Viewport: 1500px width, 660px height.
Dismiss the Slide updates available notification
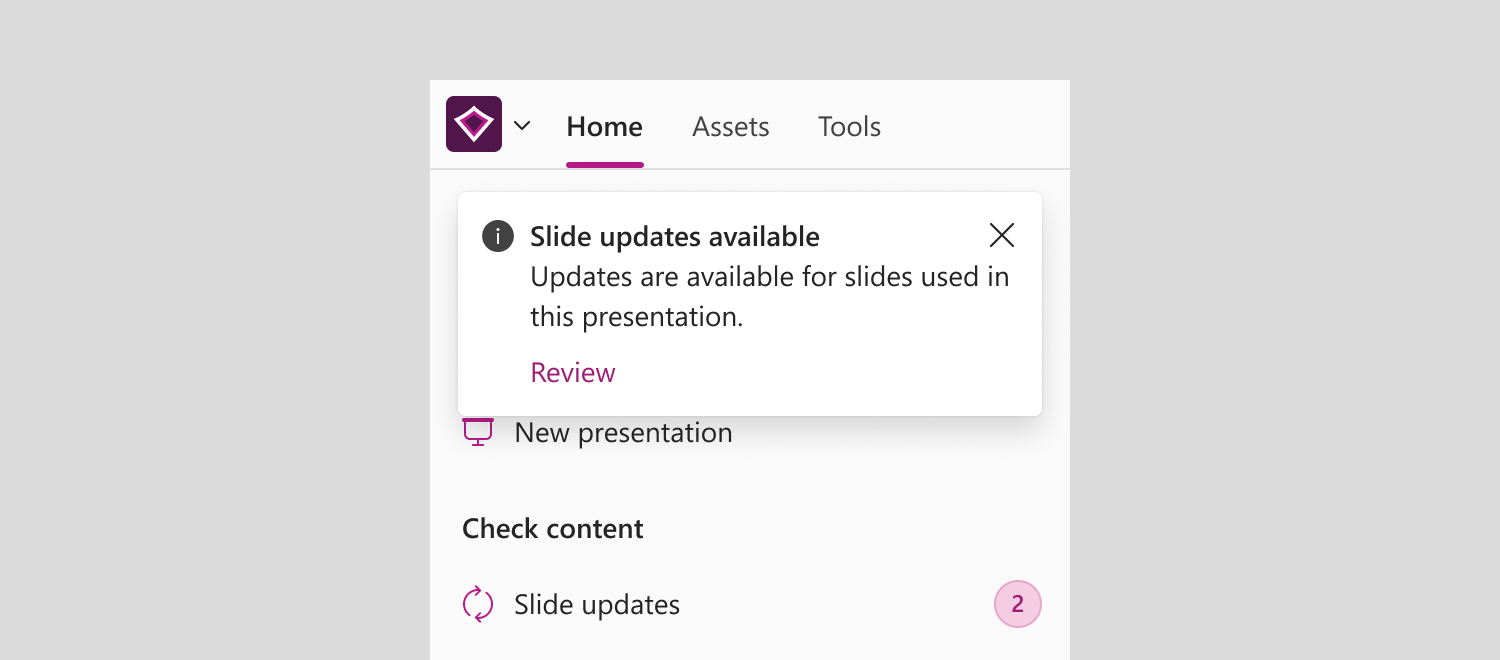click(x=1001, y=235)
